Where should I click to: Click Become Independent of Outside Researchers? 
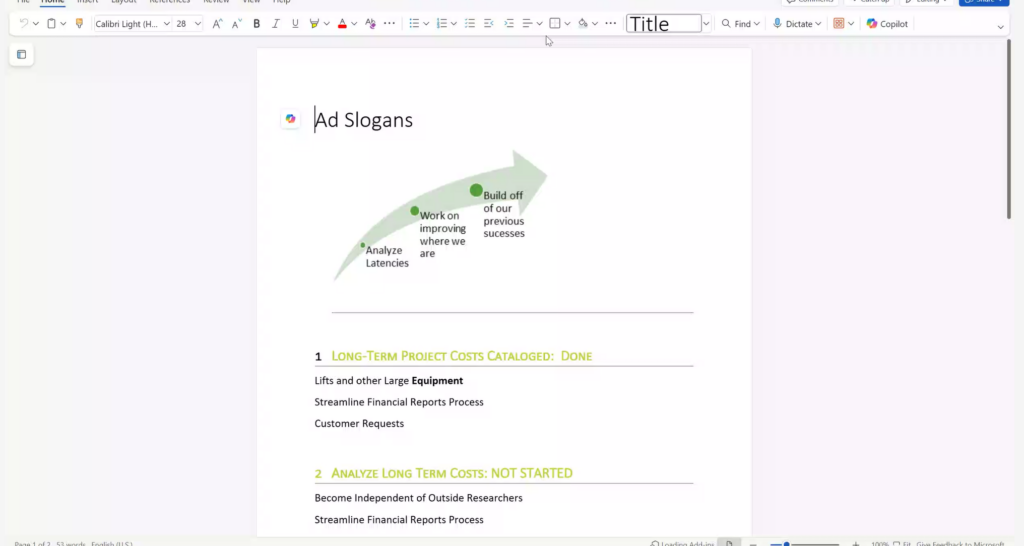click(419, 498)
